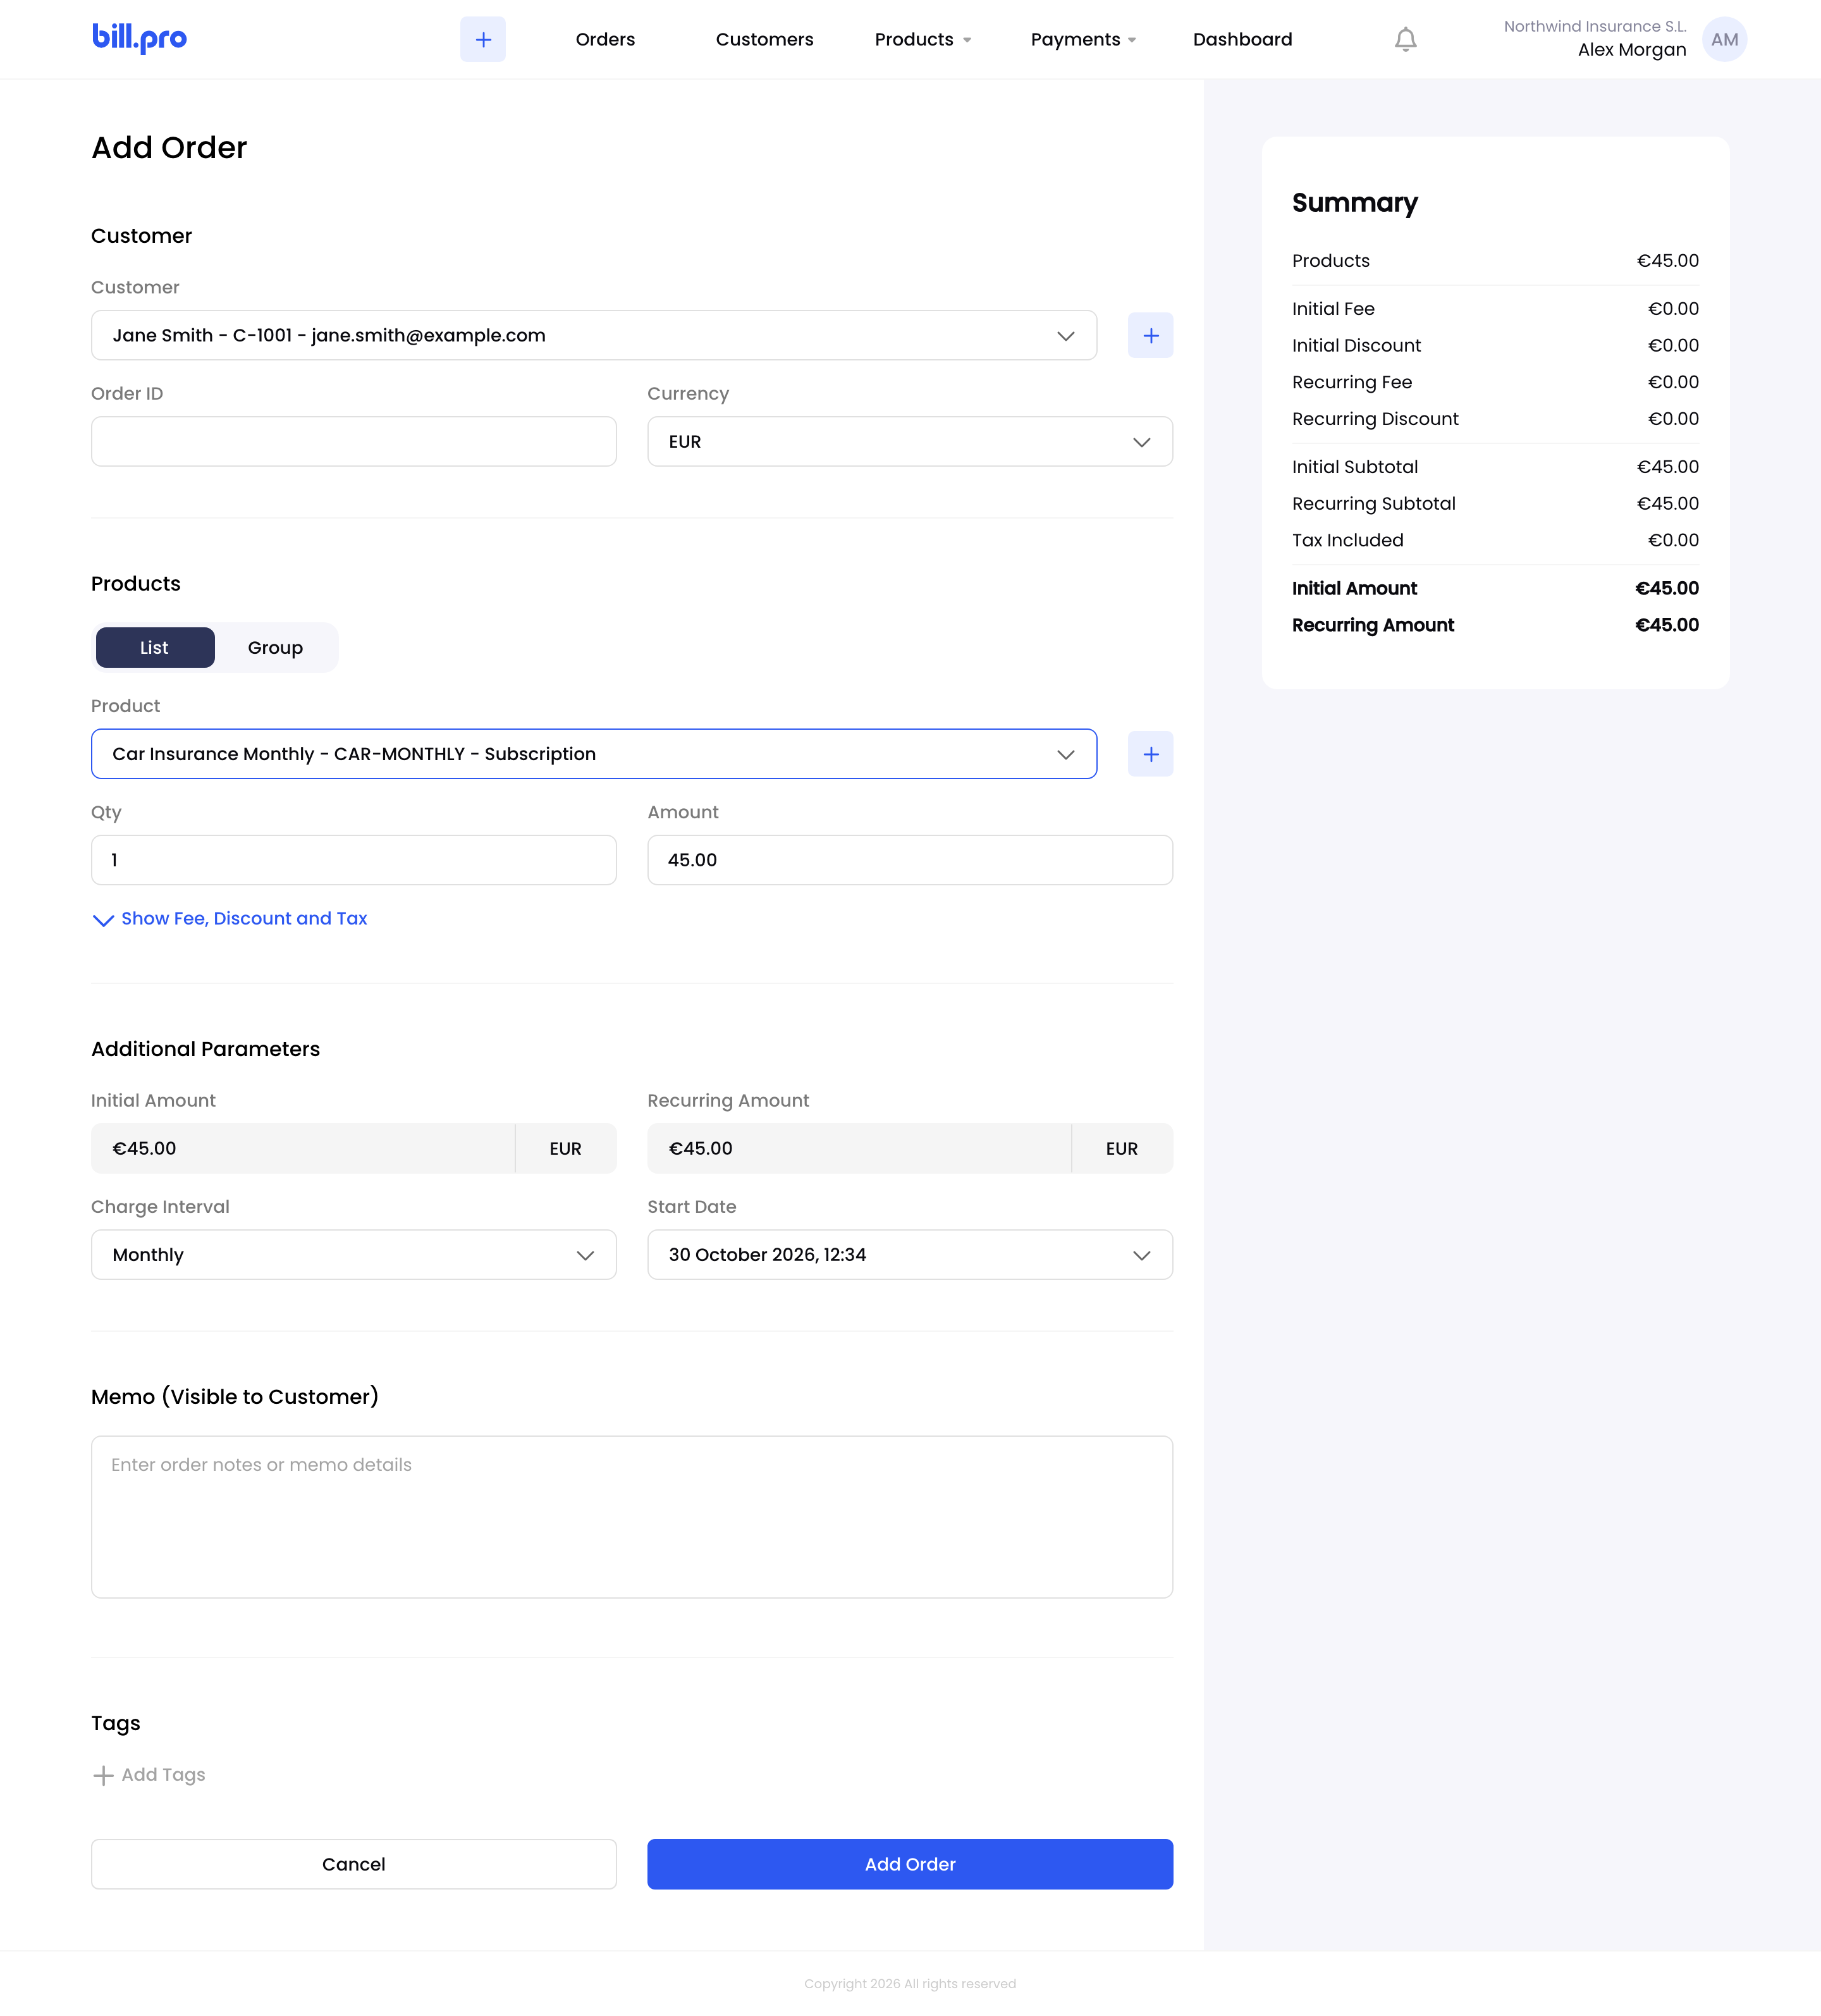Go to Dashboard
This screenshot has width=1821, height=2016.
point(1242,39)
